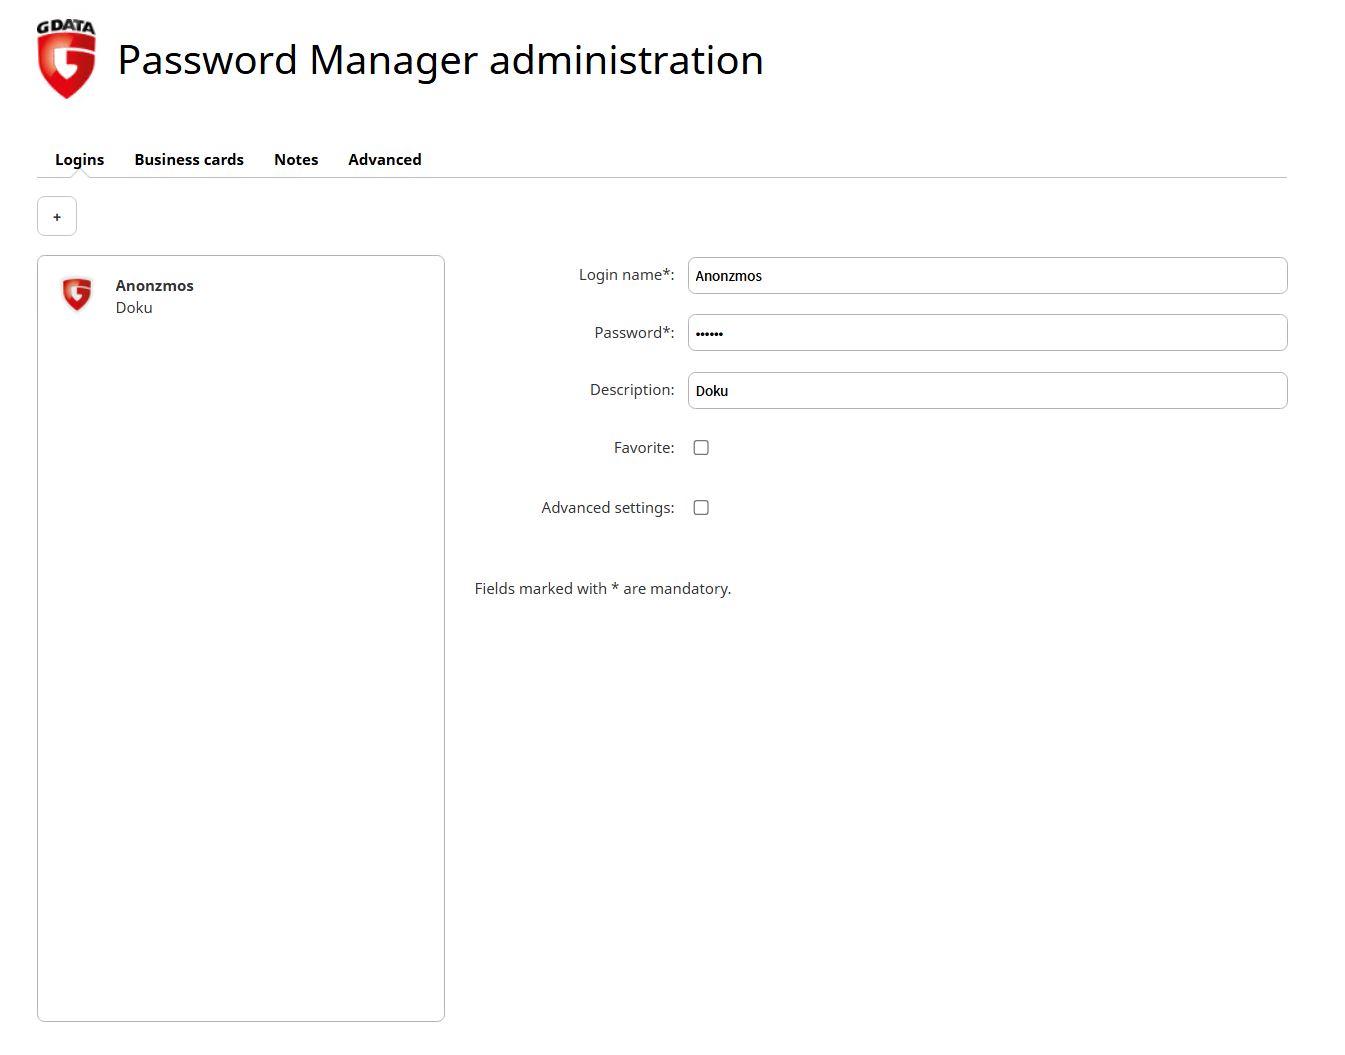Click the 'Login name*:' label

pyautogui.click(x=626, y=275)
